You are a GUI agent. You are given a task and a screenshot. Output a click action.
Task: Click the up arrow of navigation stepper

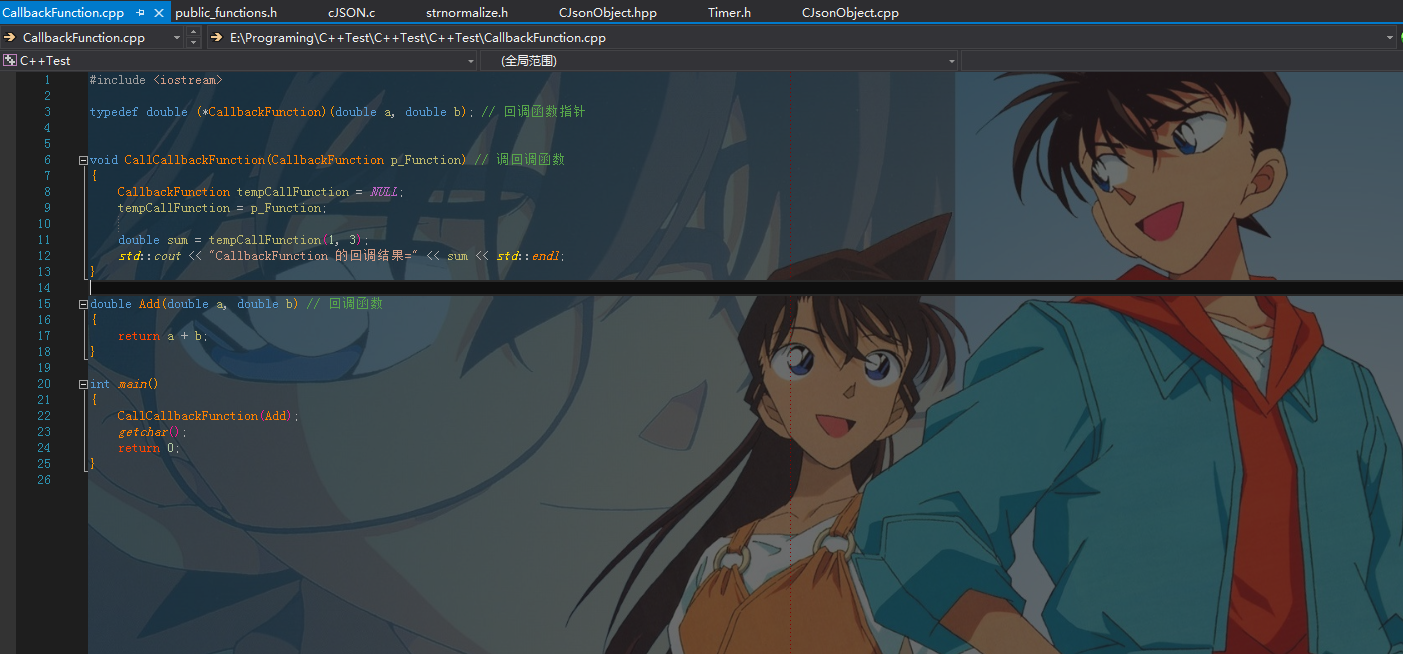click(194, 33)
